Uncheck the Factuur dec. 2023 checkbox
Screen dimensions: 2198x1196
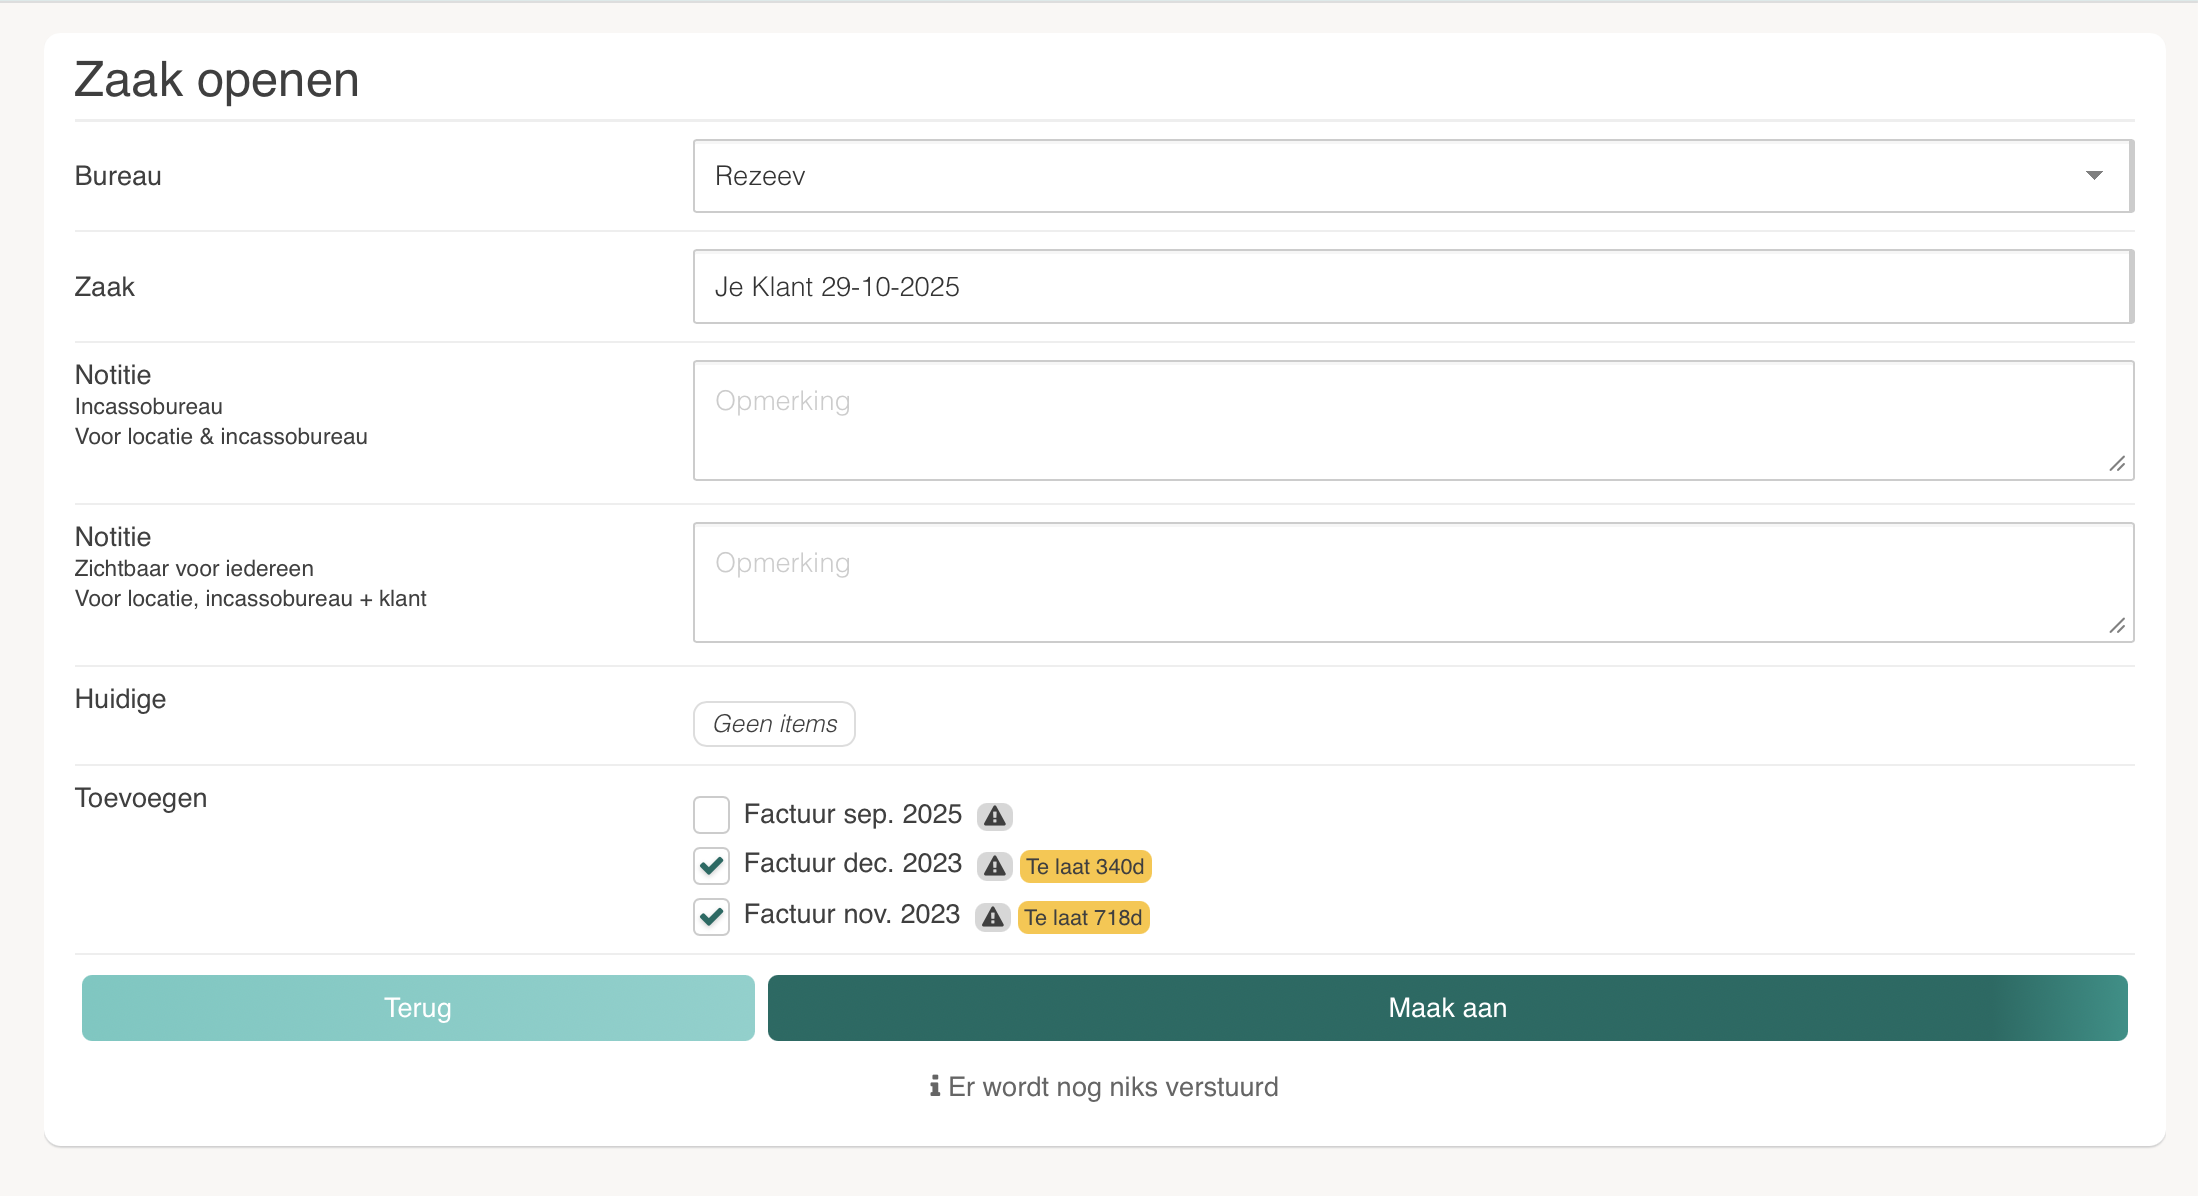pos(711,865)
